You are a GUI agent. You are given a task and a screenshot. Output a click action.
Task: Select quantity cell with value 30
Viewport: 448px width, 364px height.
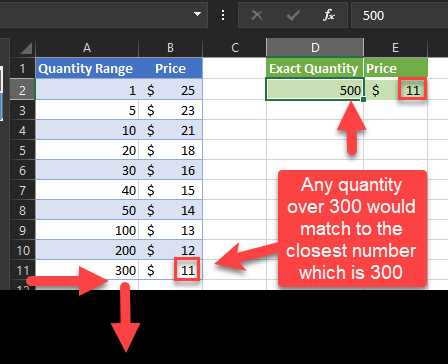click(x=87, y=170)
